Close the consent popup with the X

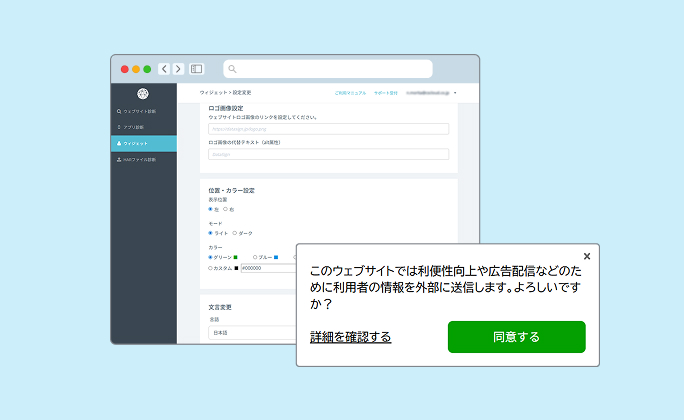pyautogui.click(x=587, y=256)
